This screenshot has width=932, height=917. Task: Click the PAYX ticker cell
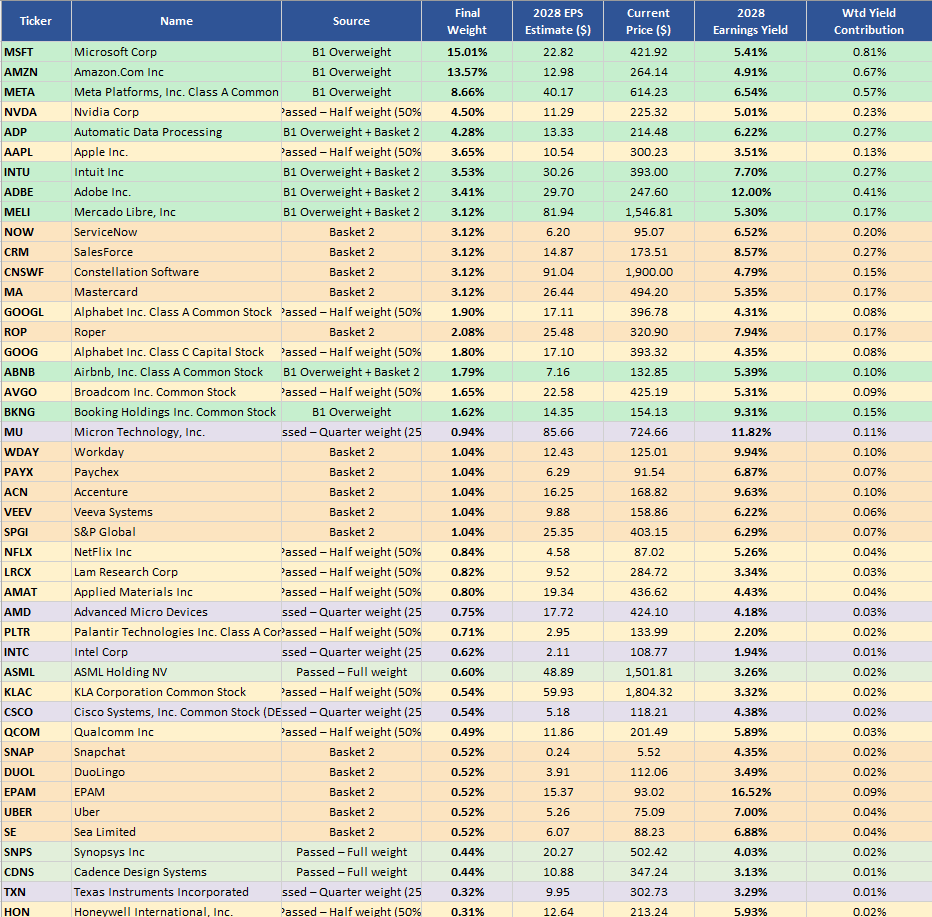(36, 472)
